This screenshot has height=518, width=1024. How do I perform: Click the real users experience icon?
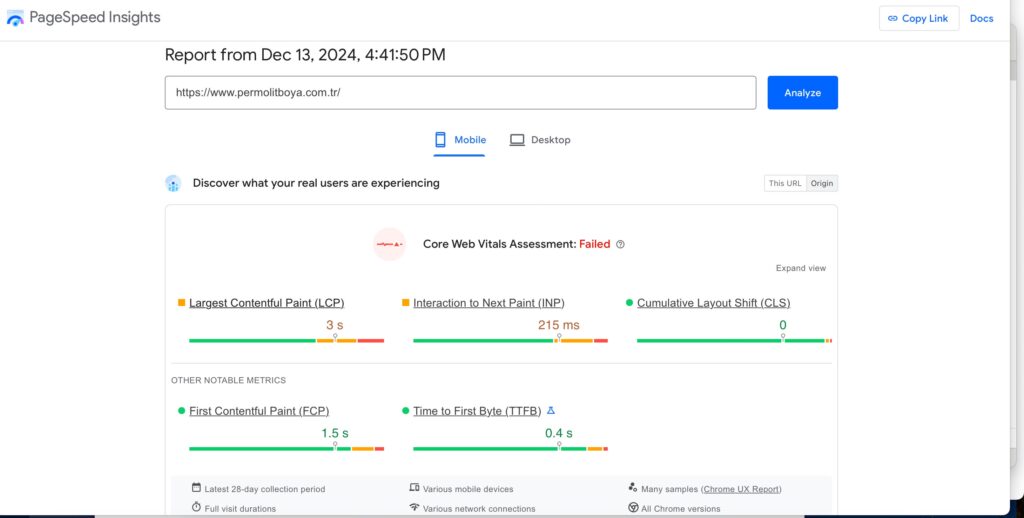pyautogui.click(x=173, y=183)
